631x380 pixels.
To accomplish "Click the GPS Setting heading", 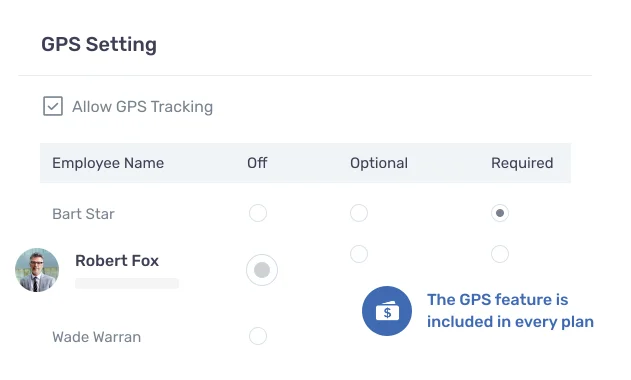I will coord(99,44).
